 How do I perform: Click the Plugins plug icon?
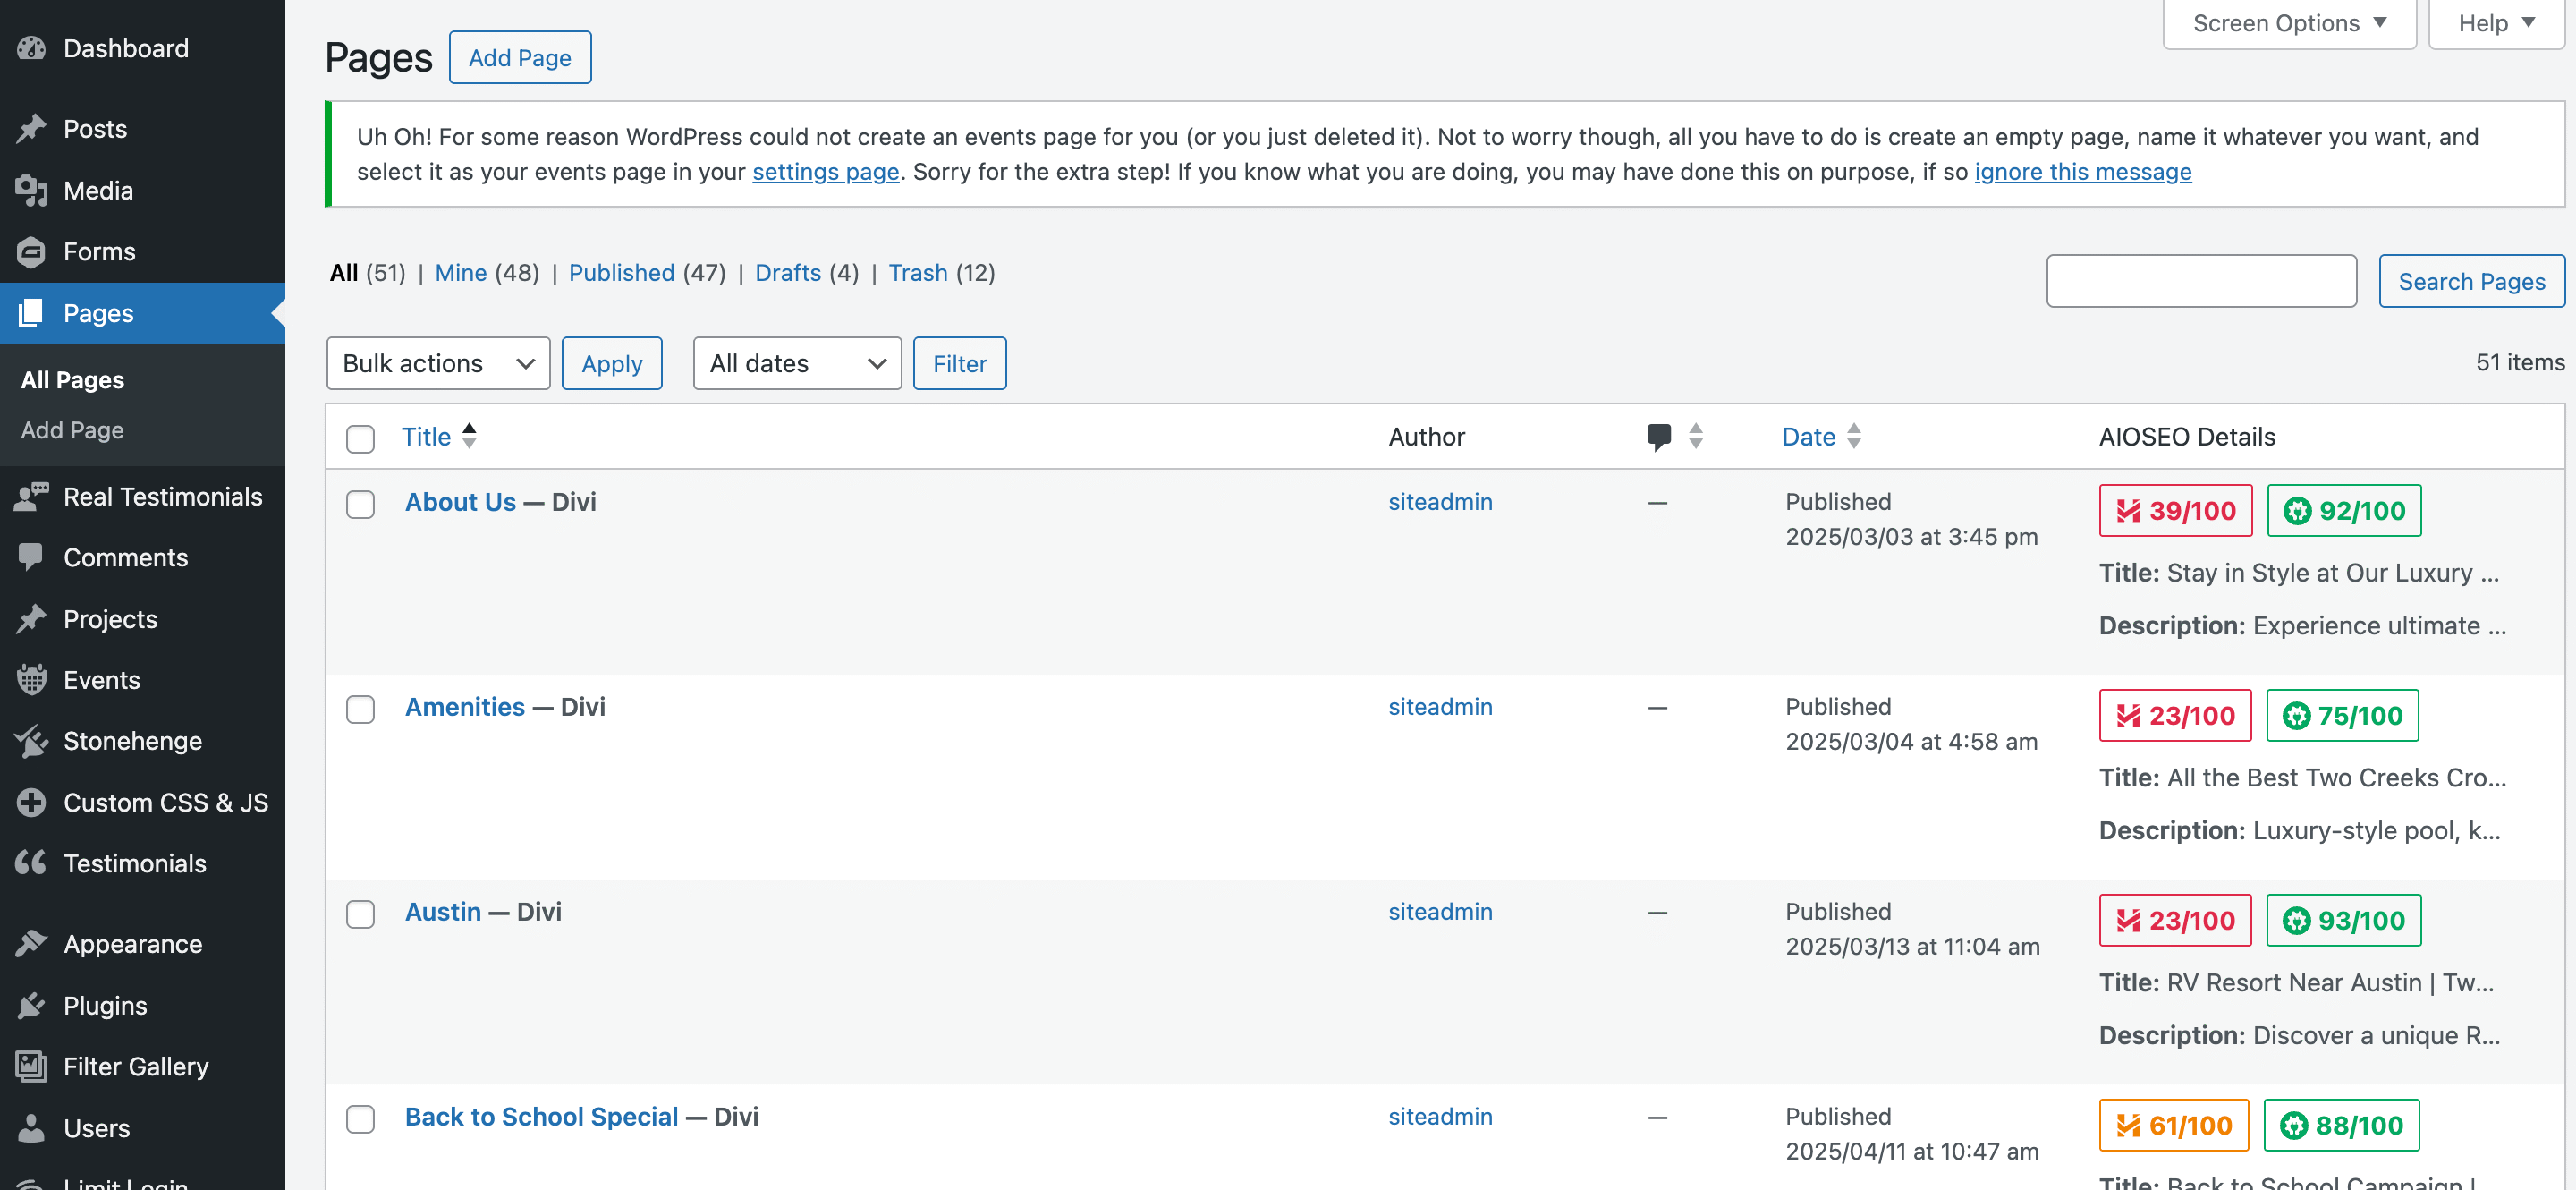pos(31,1005)
